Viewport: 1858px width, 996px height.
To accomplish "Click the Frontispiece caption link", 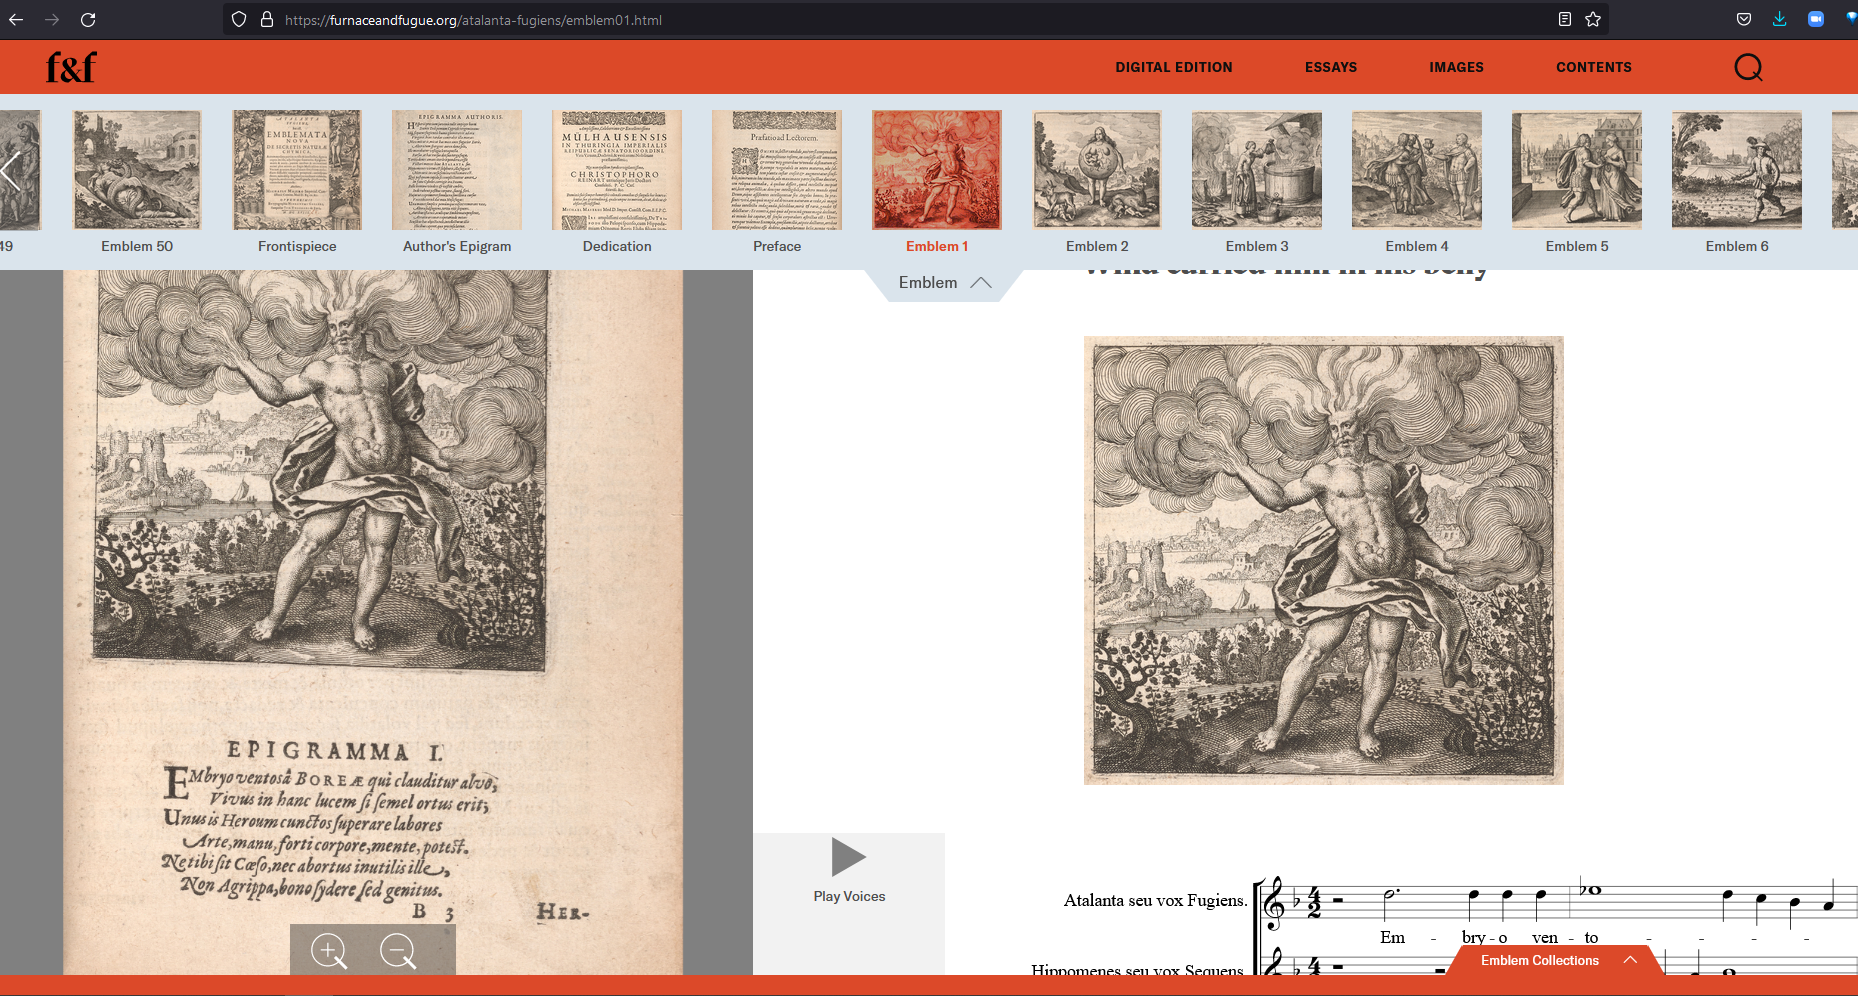I will tap(297, 246).
